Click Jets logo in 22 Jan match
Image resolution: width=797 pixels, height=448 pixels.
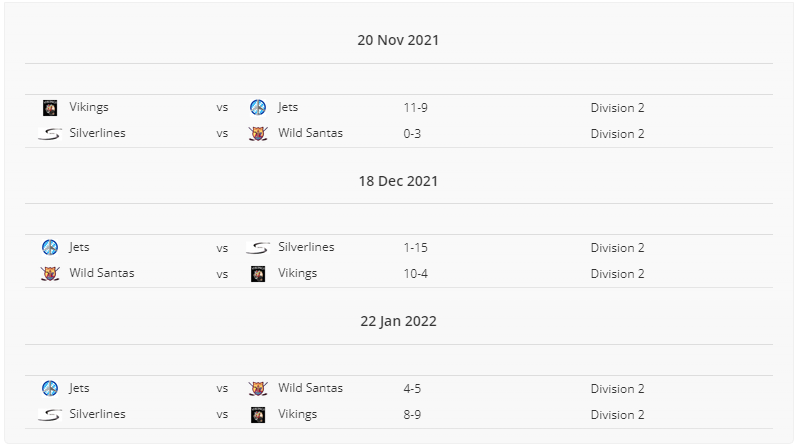click(x=50, y=389)
